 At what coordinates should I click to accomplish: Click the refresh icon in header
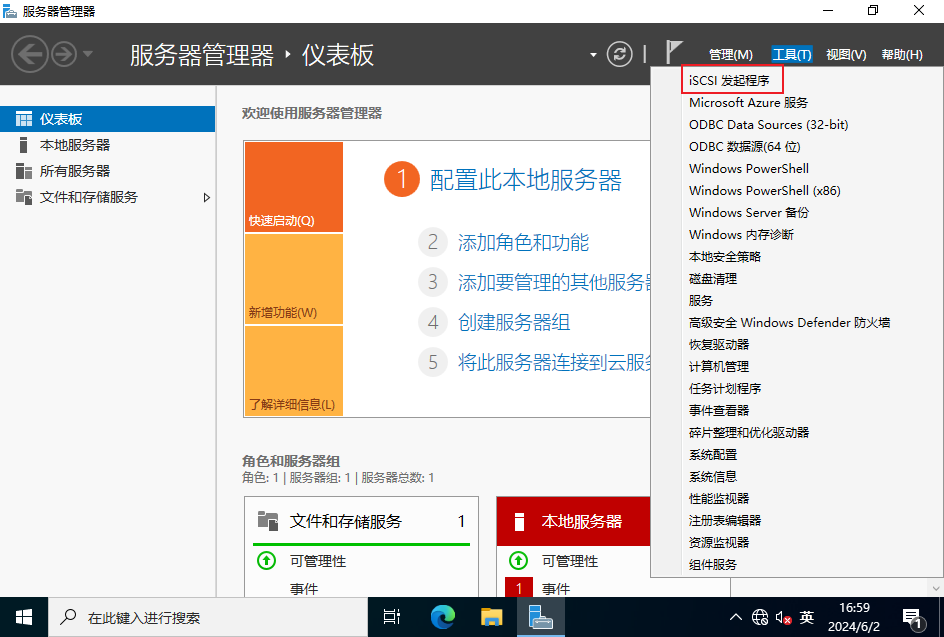pyautogui.click(x=620, y=54)
